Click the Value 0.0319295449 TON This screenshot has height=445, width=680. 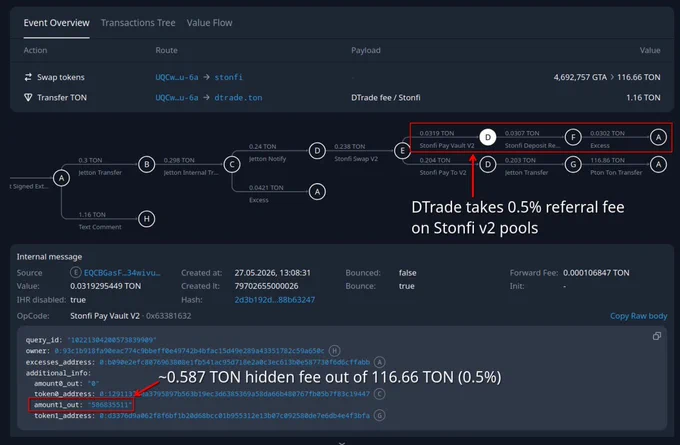coord(105,286)
